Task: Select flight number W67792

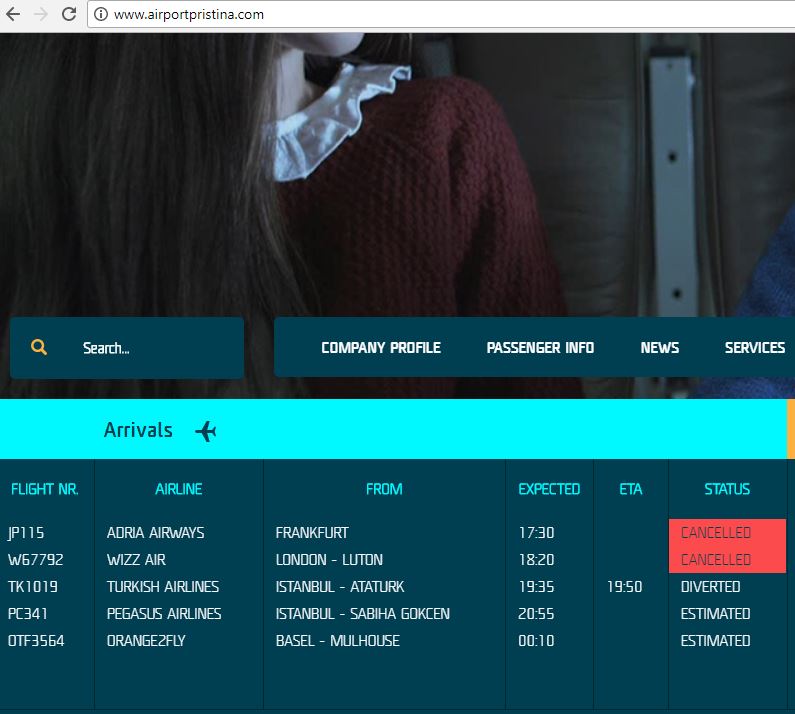Action: (x=35, y=560)
